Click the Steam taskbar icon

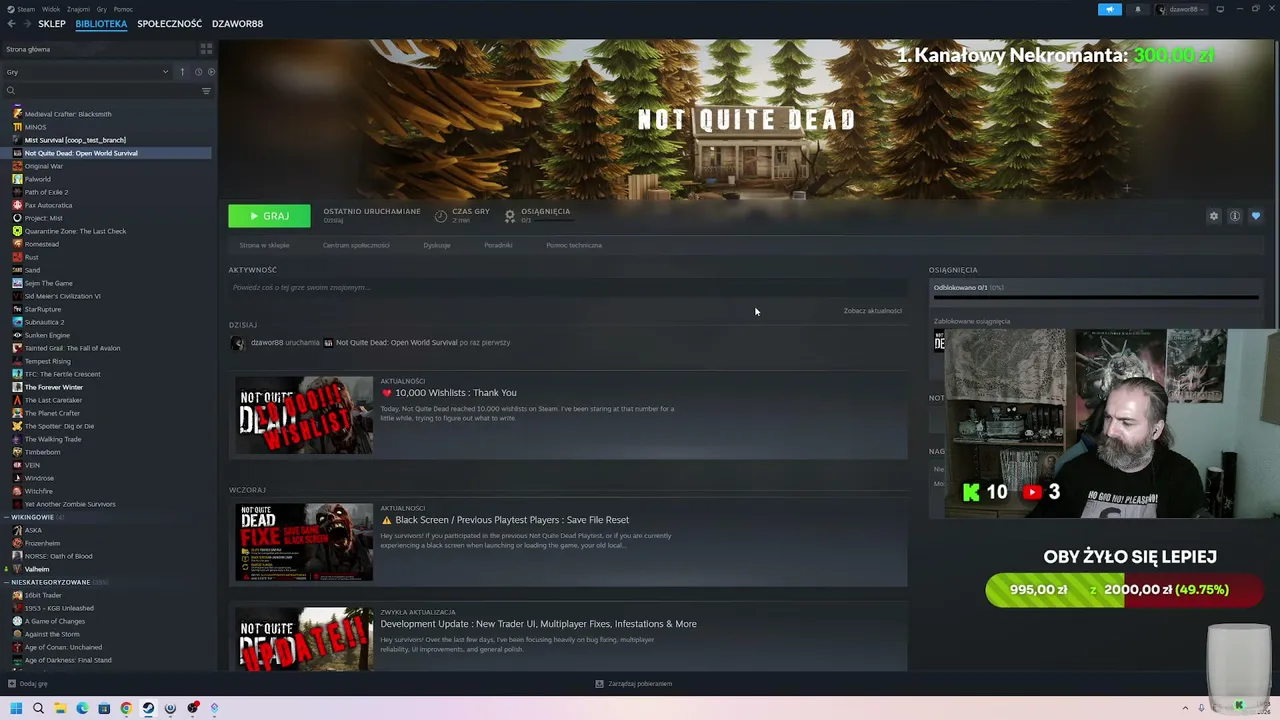[148, 708]
